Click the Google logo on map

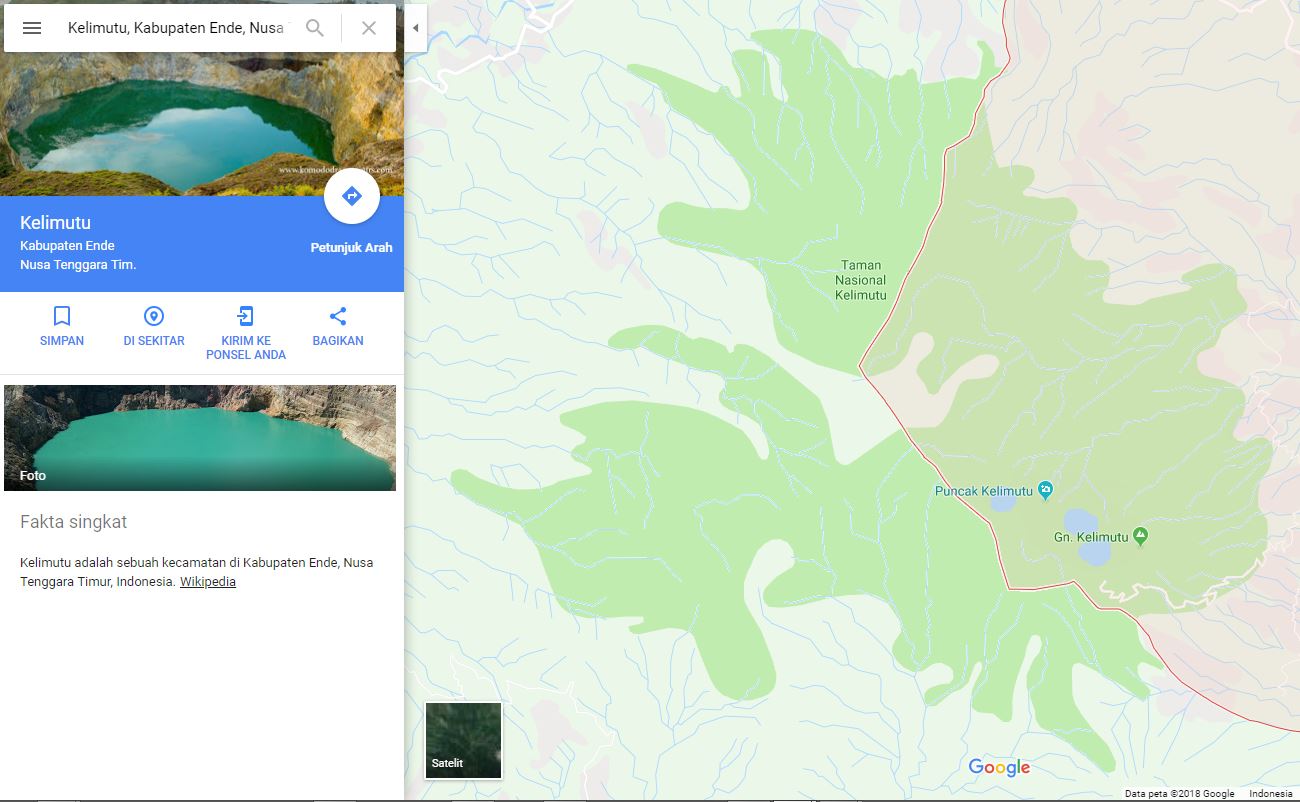pos(999,767)
